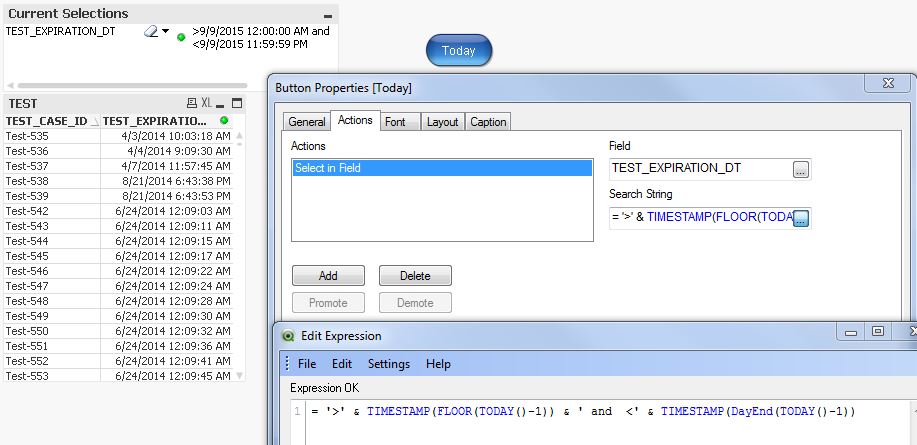Open the Help menu in Edit Expression
The width and height of the screenshot is (917, 445).
[438, 364]
